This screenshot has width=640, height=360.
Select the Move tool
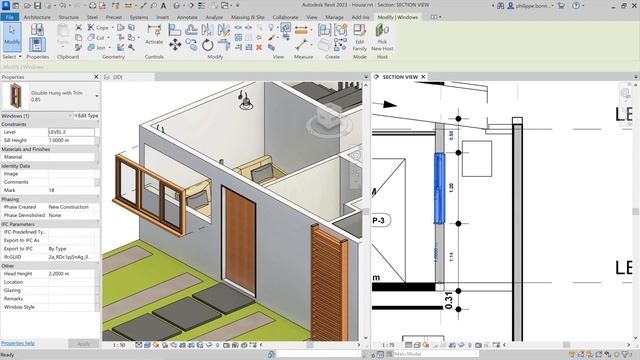tap(175, 44)
